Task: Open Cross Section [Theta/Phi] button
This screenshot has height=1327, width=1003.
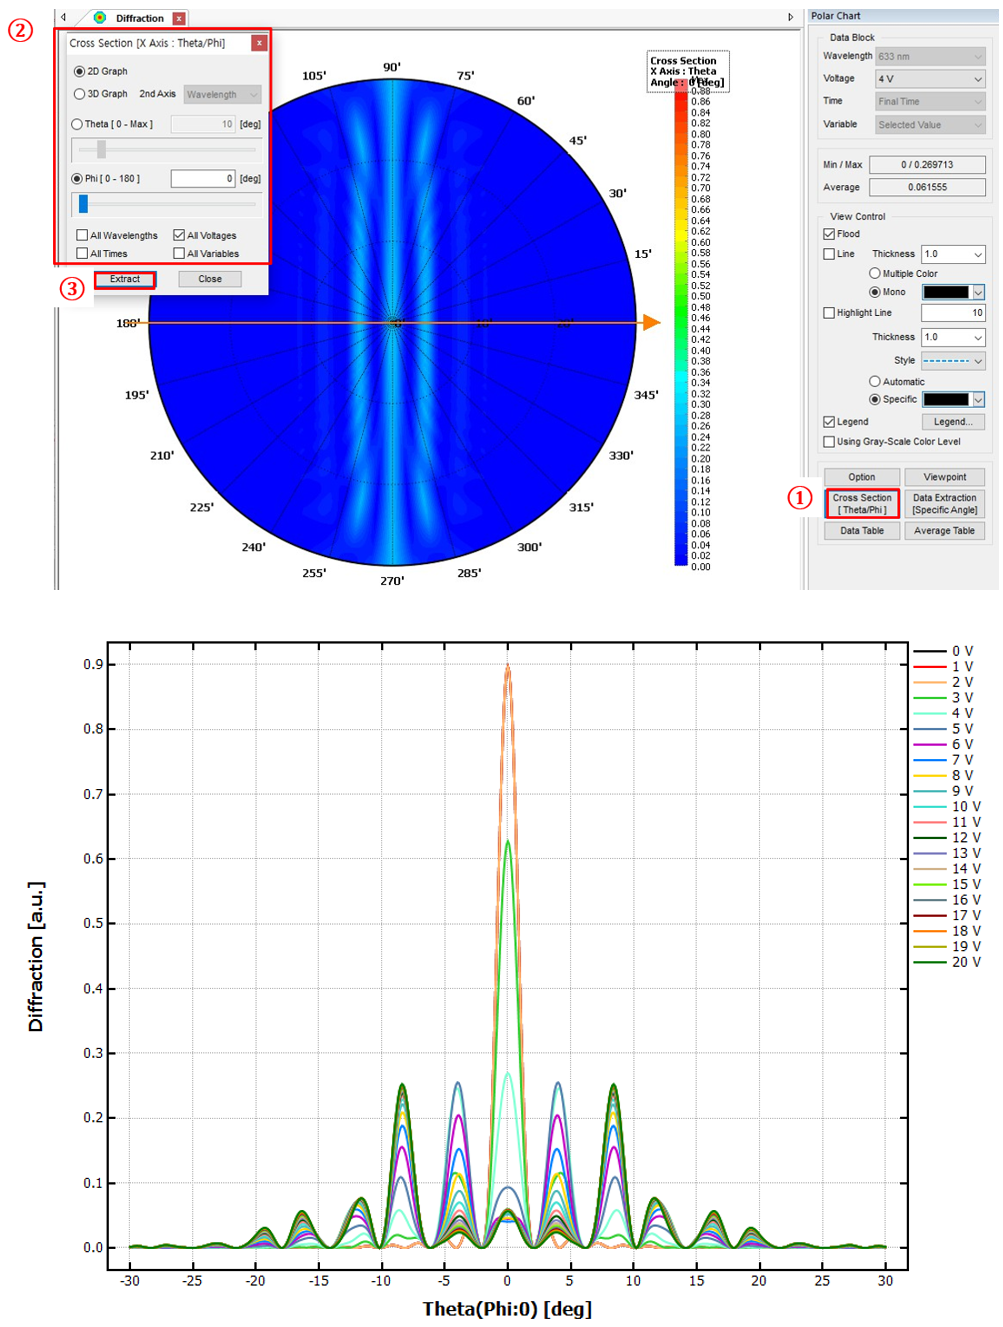Action: (862, 504)
